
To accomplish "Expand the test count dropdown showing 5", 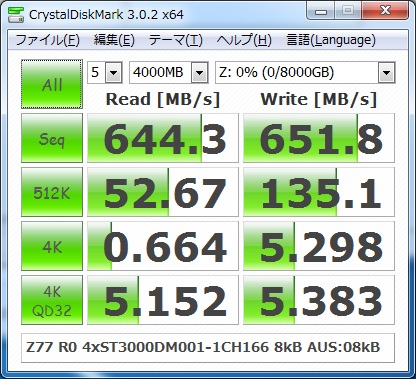I will point(114,72).
